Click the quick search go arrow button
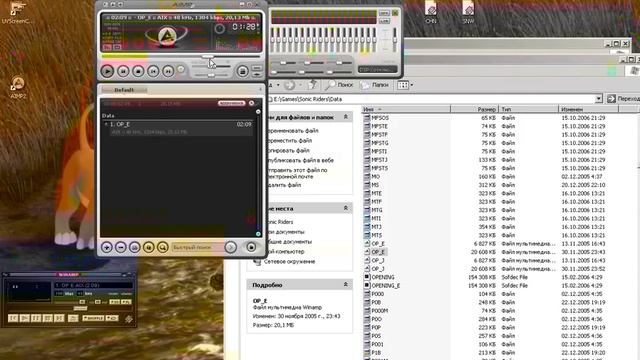 coord(231,247)
